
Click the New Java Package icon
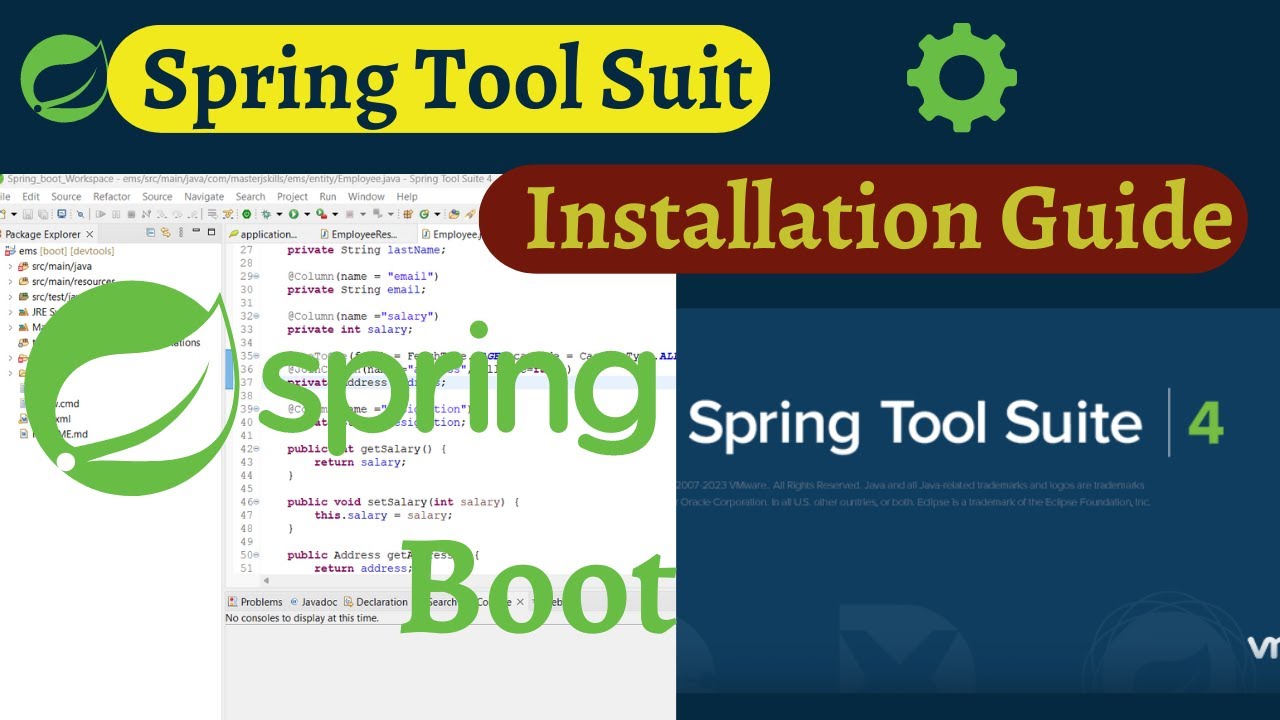tap(408, 214)
